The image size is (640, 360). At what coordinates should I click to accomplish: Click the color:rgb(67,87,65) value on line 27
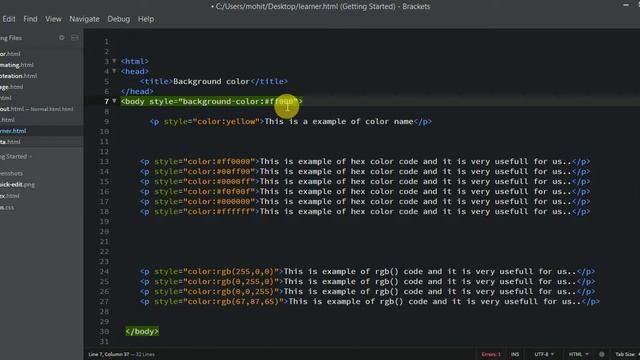(233, 301)
